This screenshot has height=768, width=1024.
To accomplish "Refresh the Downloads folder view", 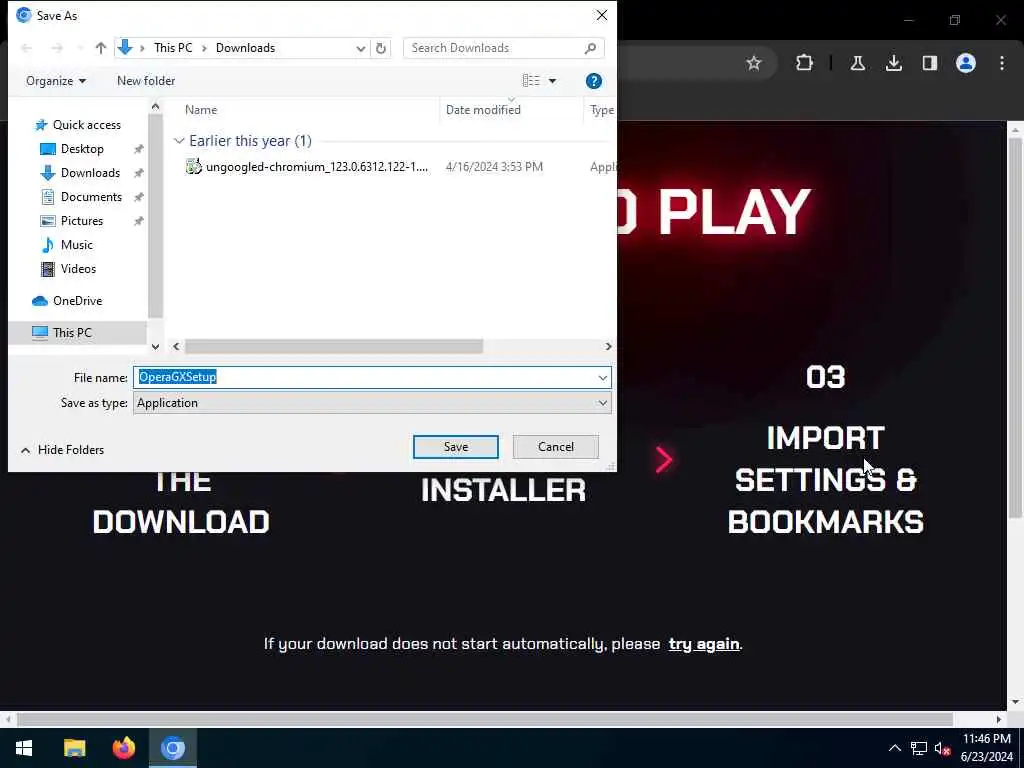I will click(x=381, y=48).
